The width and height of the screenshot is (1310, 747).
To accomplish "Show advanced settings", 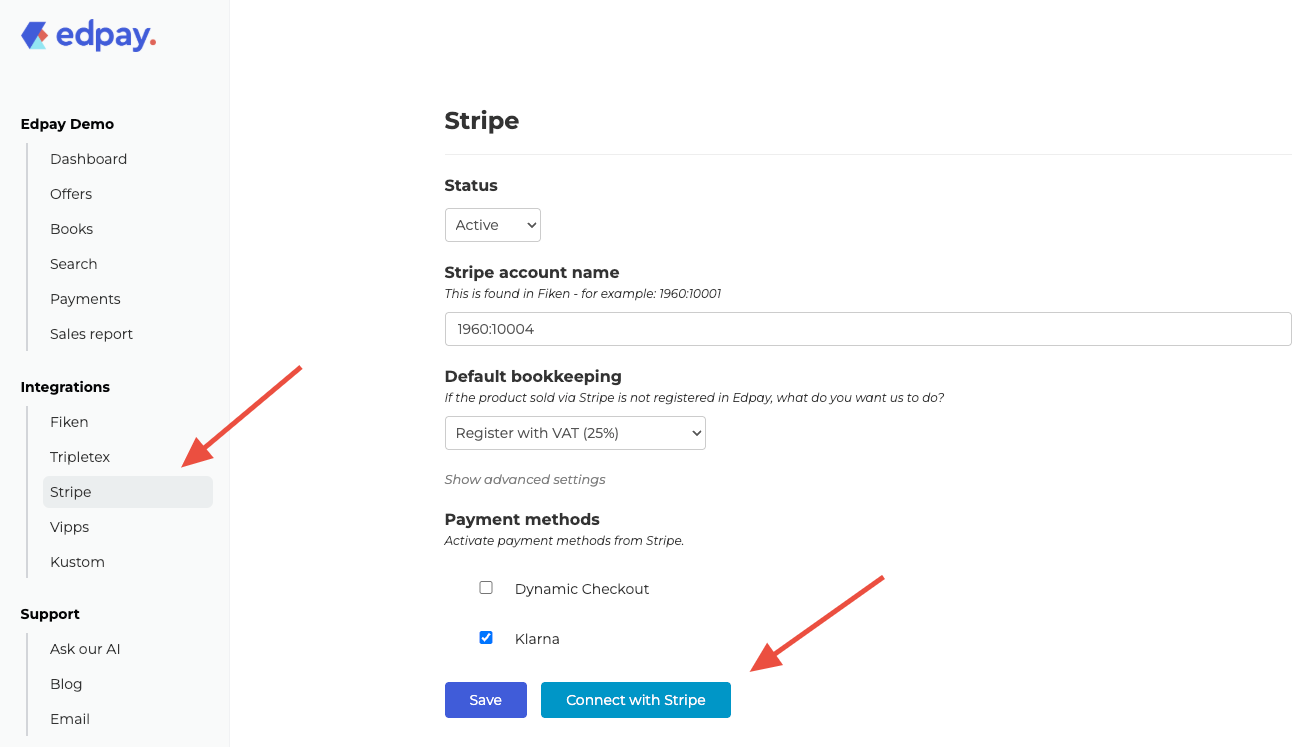I will 525,479.
